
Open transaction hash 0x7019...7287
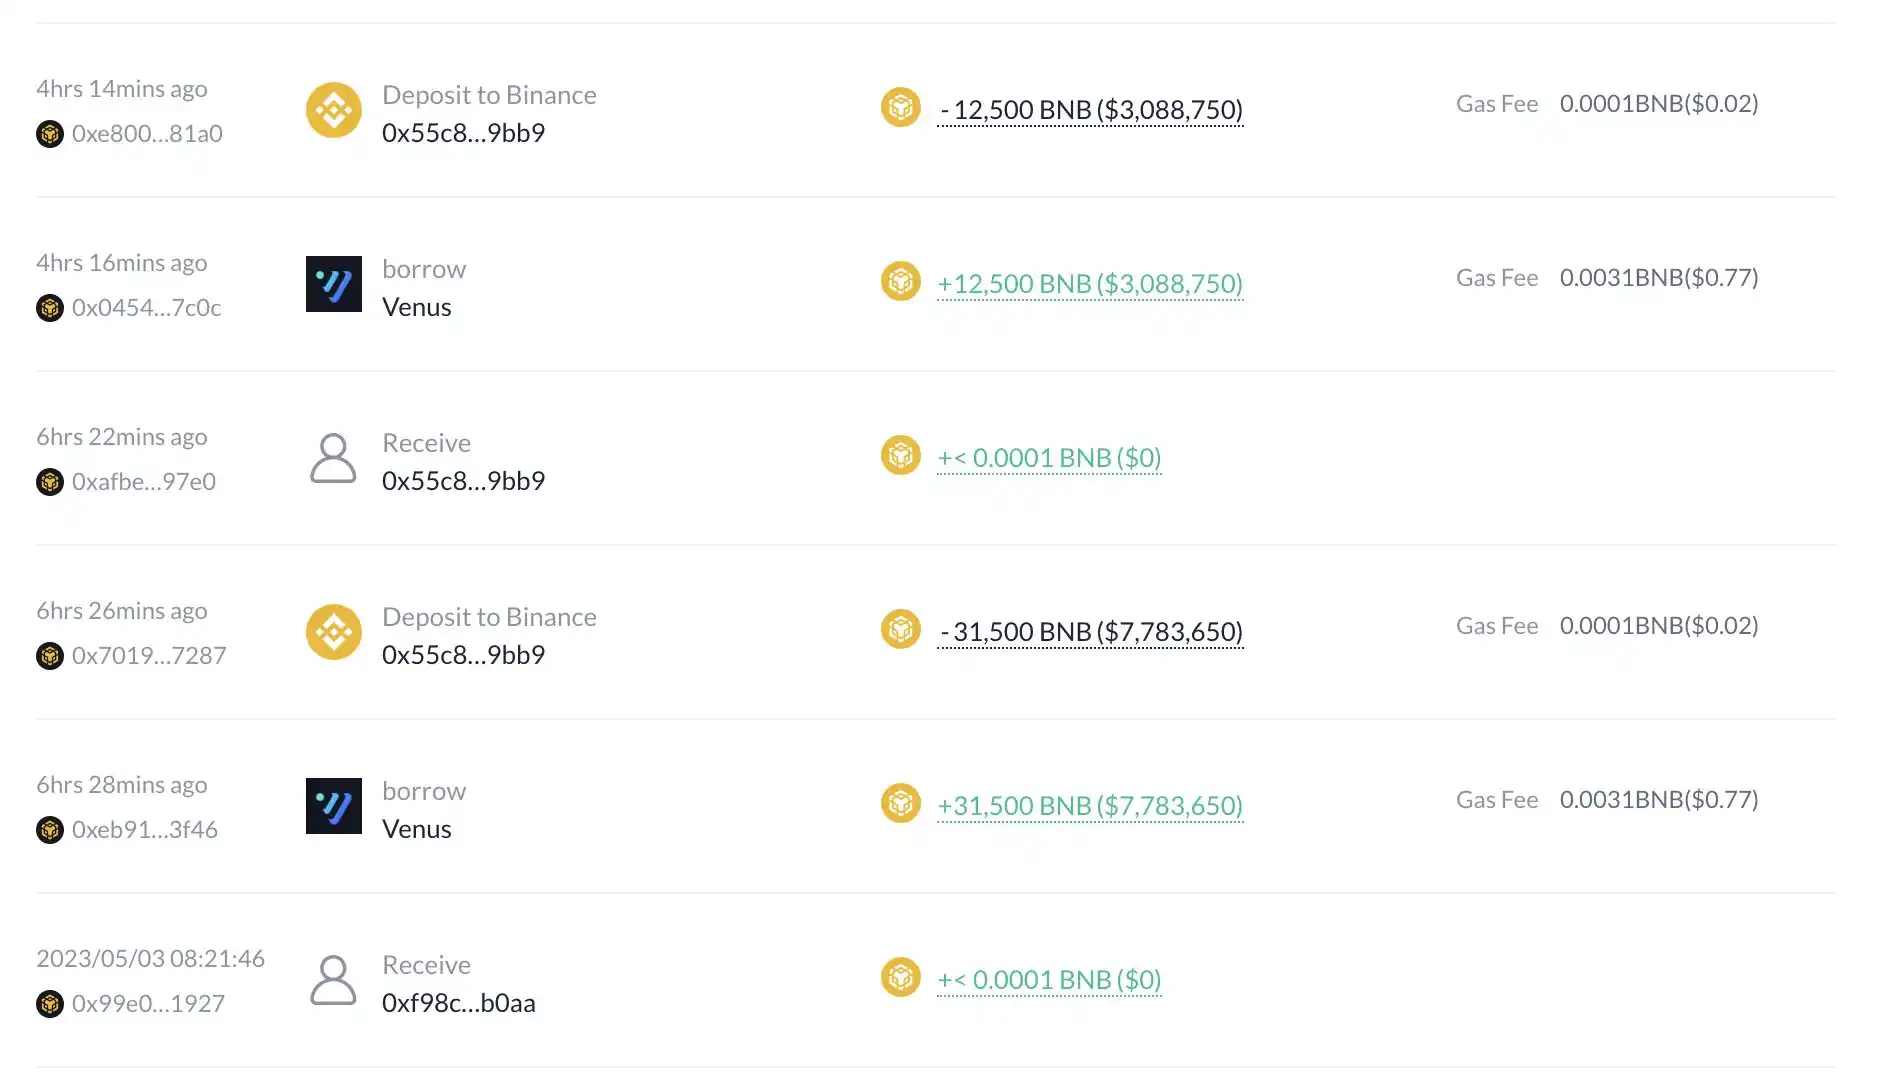tap(149, 656)
